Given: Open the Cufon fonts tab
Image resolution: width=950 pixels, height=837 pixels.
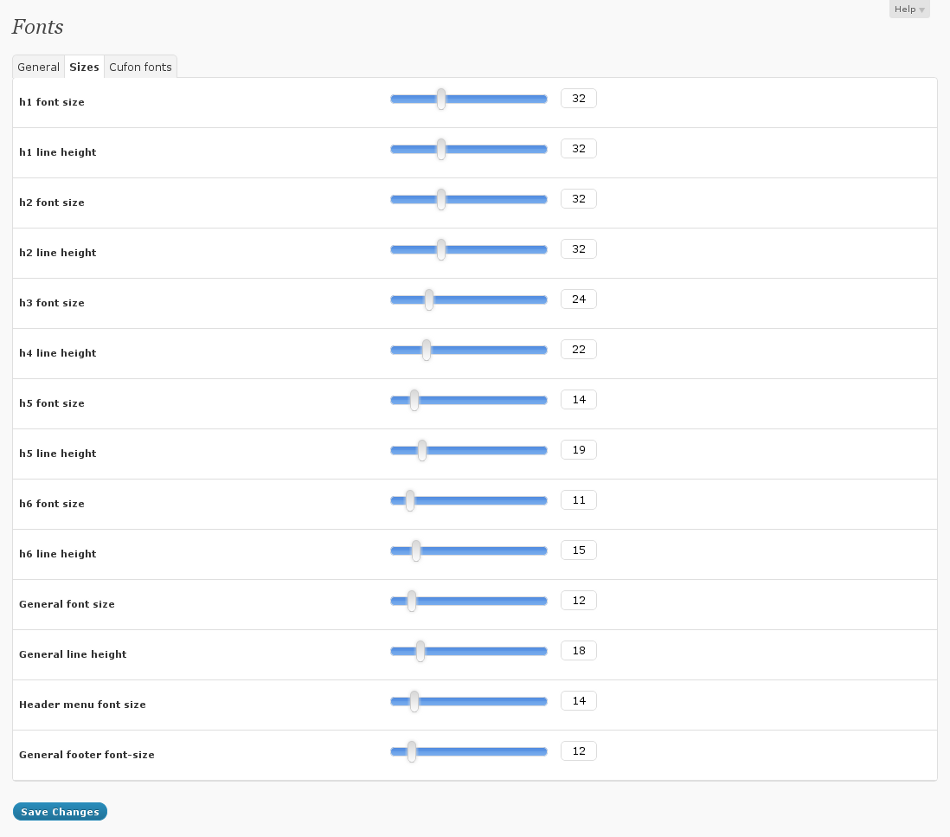Looking at the screenshot, I should (140, 67).
